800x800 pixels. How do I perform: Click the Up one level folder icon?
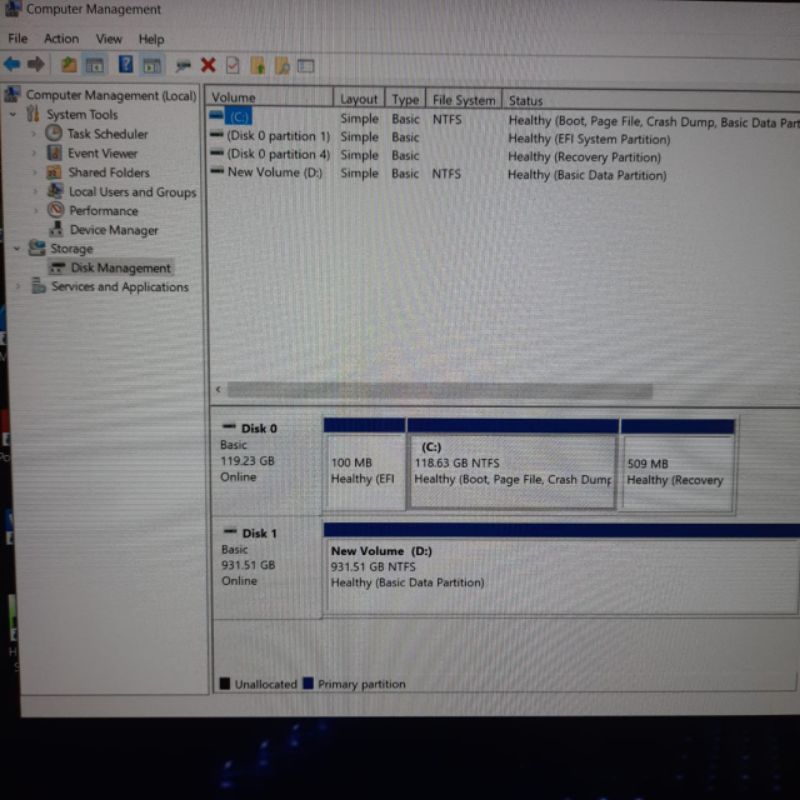68,65
